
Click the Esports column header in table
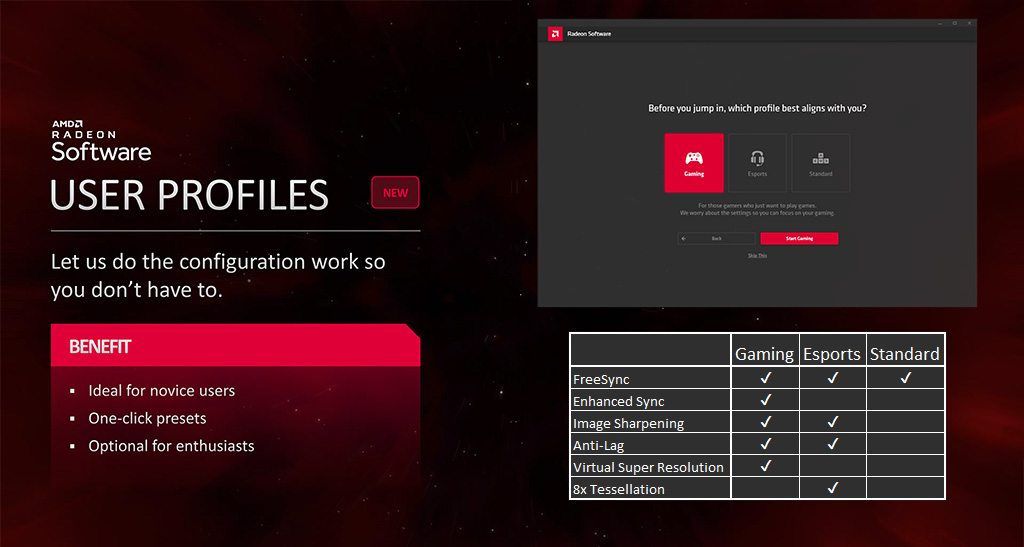(832, 354)
